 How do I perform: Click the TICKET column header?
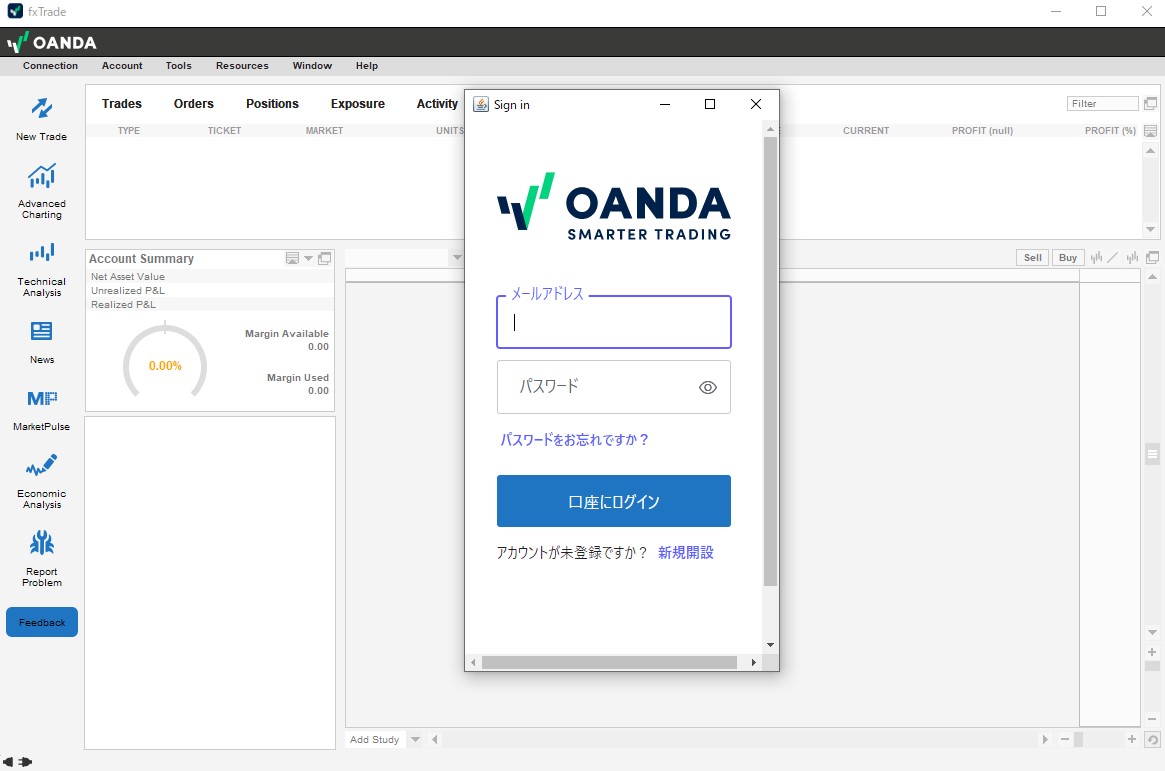224,131
